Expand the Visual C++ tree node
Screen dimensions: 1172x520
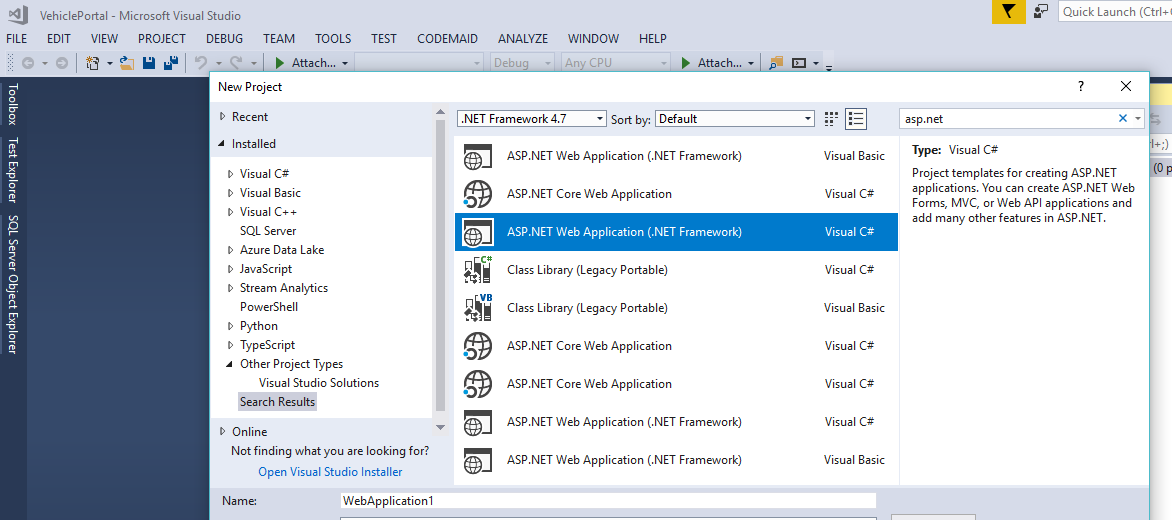coord(230,212)
